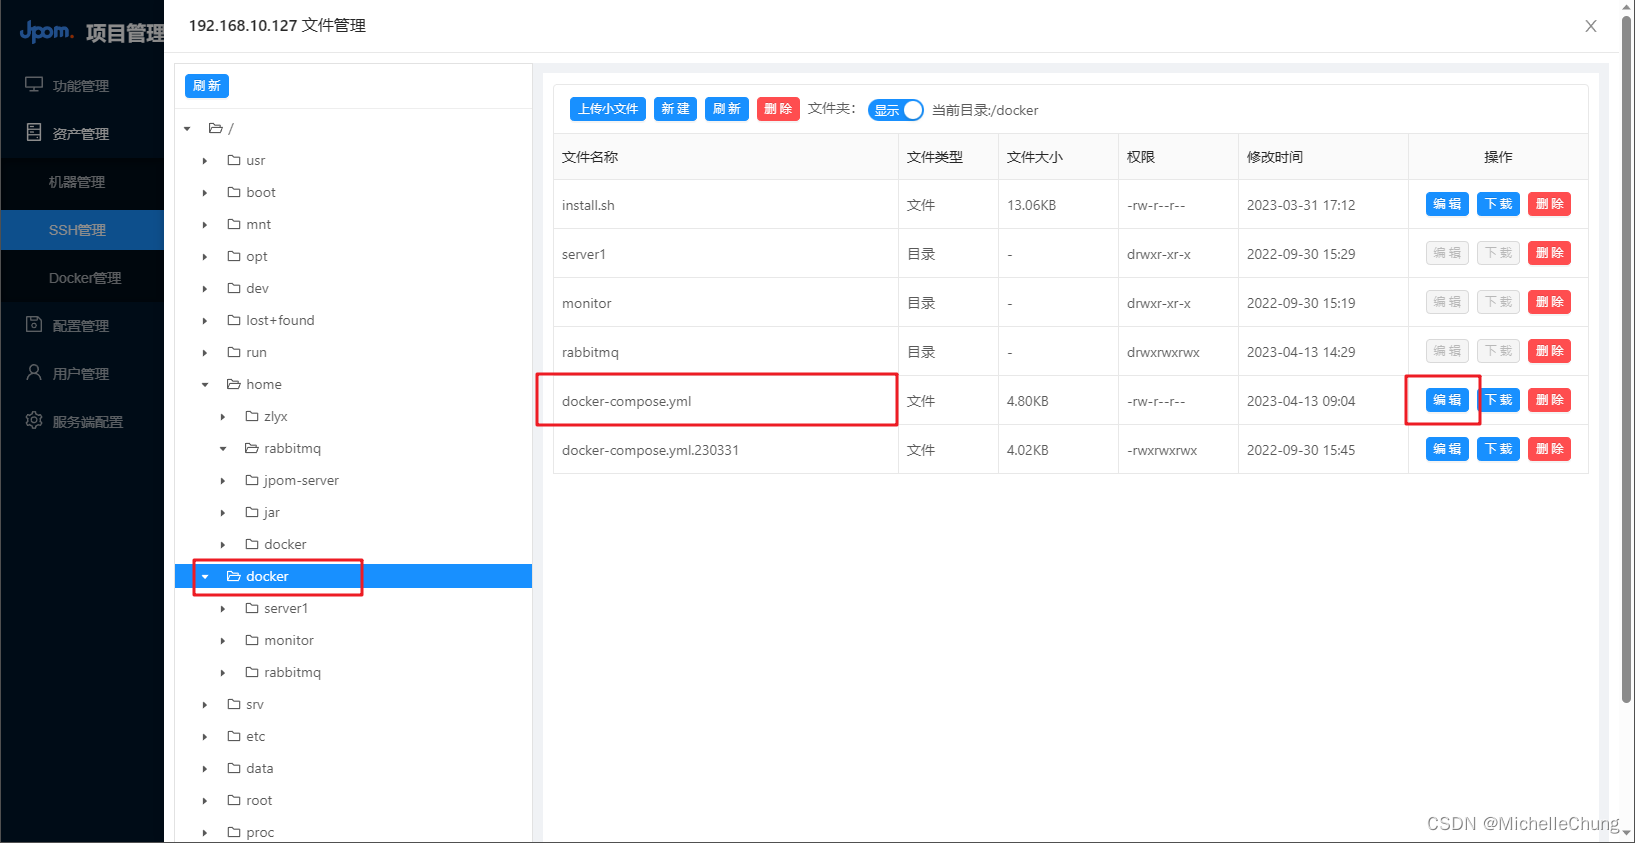Download docker-compose.yml.230331 file
The width and height of the screenshot is (1635, 843).
coord(1498,449)
